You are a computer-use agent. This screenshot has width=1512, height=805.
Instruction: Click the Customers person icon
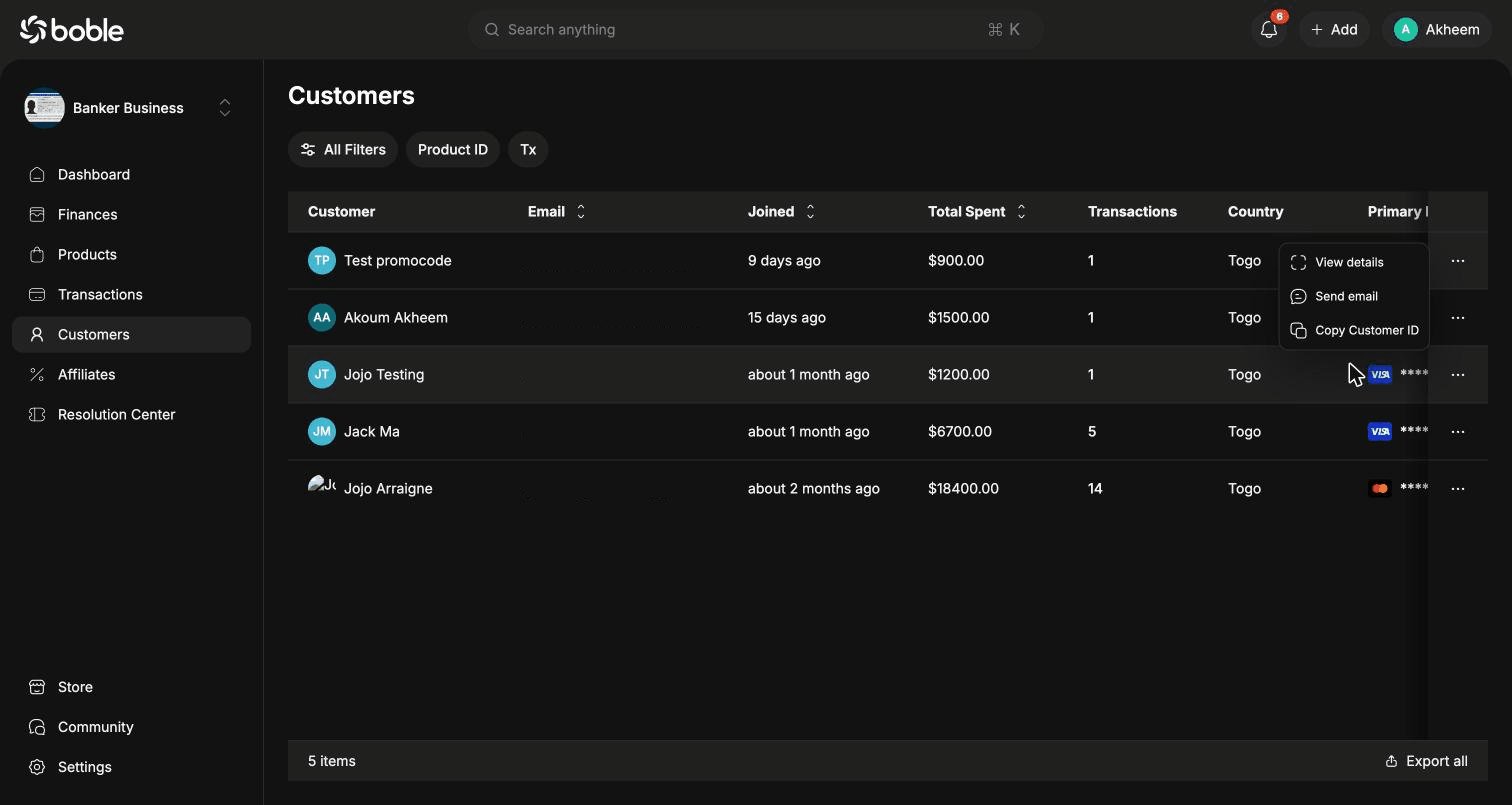tap(37, 334)
